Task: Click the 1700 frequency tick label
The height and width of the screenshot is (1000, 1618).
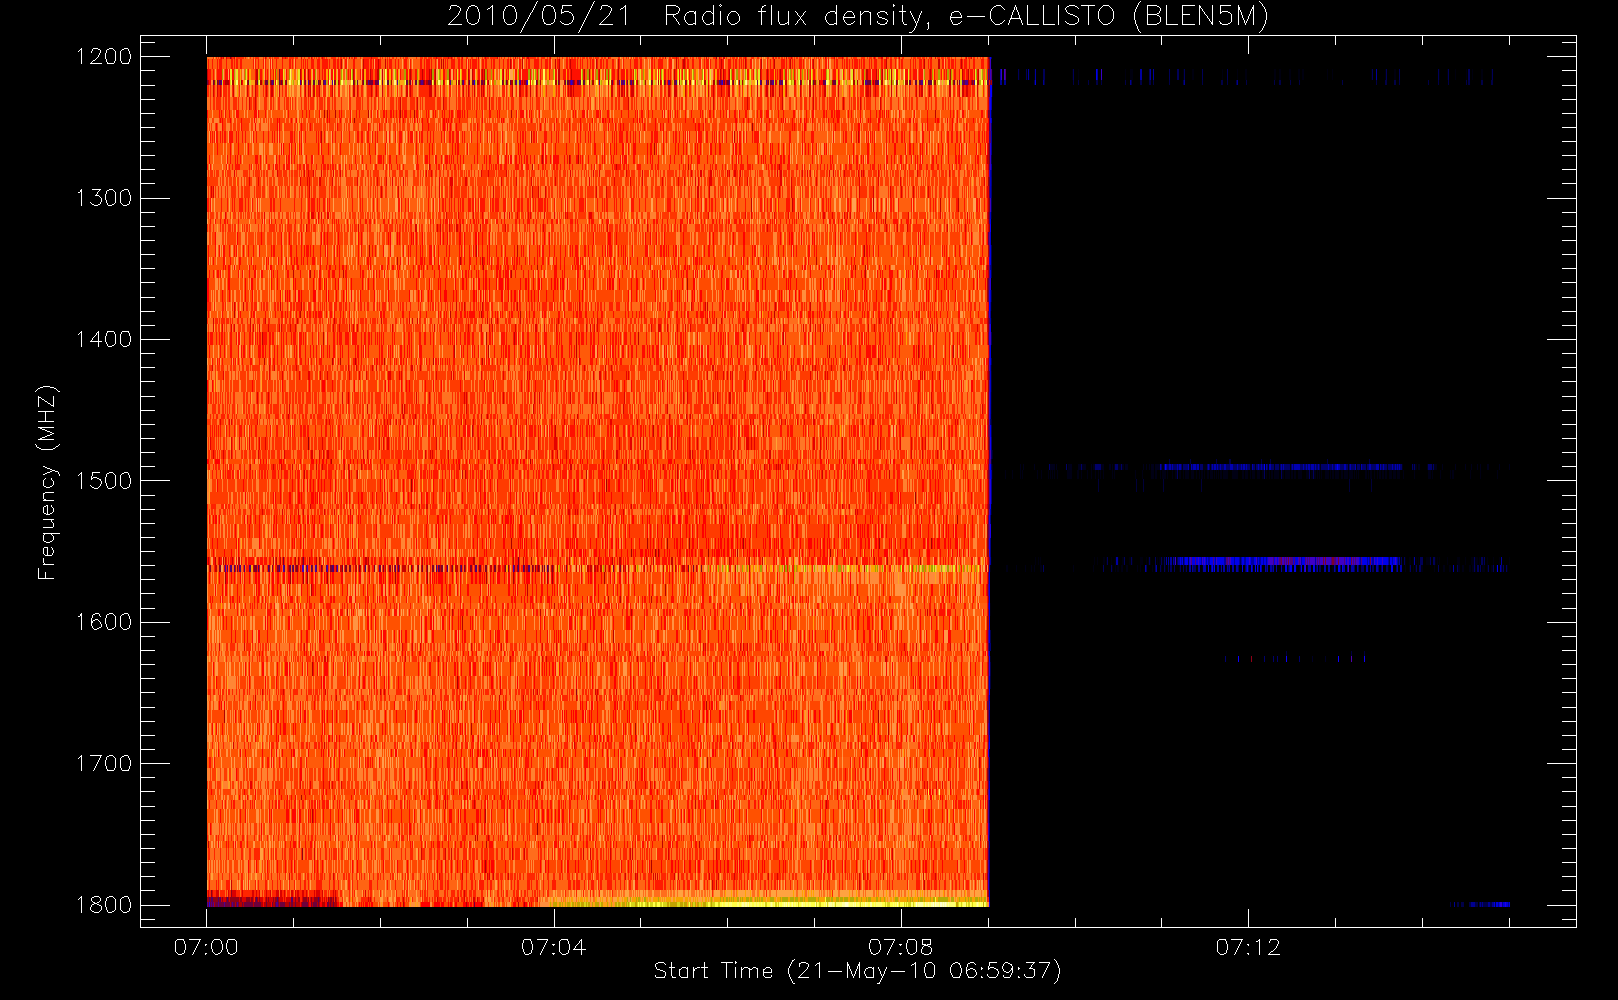Action: point(105,764)
